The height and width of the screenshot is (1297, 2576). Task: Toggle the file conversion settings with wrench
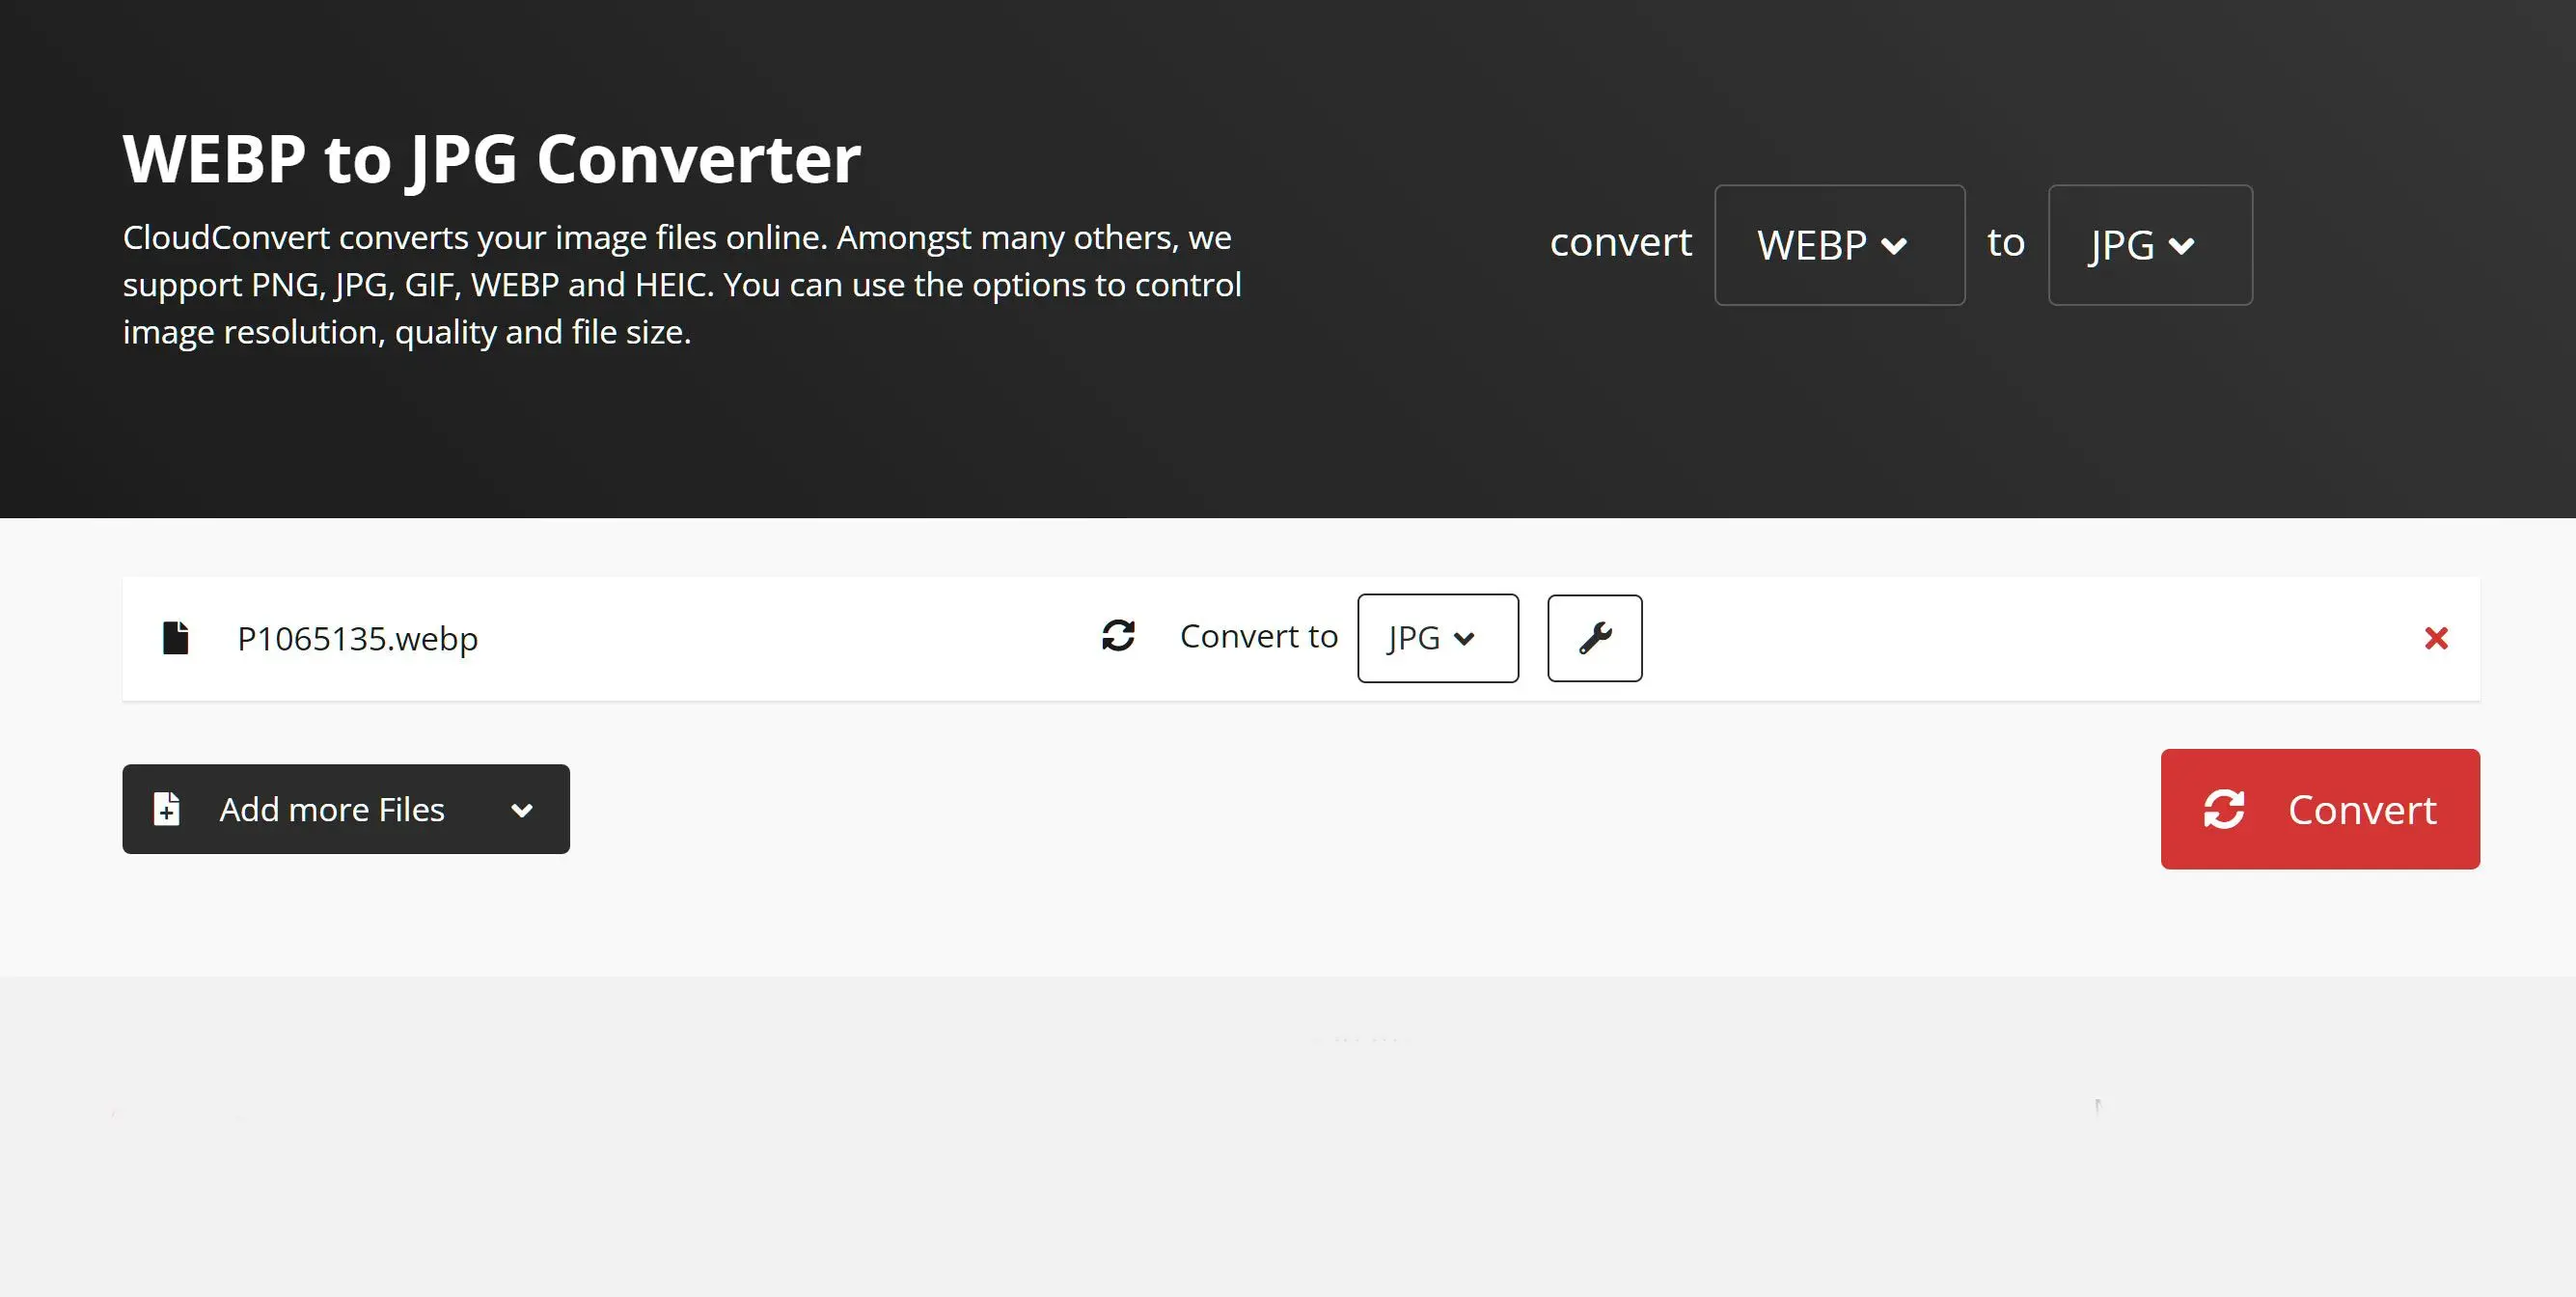[1594, 637]
